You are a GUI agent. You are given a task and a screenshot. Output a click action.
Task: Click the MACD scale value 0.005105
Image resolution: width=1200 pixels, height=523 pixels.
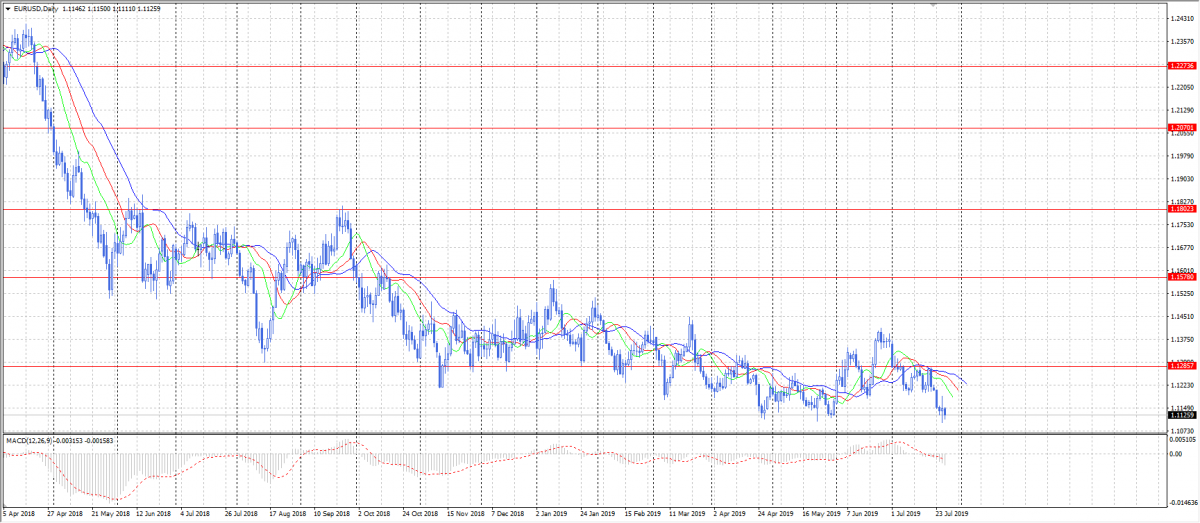(x=1183, y=440)
